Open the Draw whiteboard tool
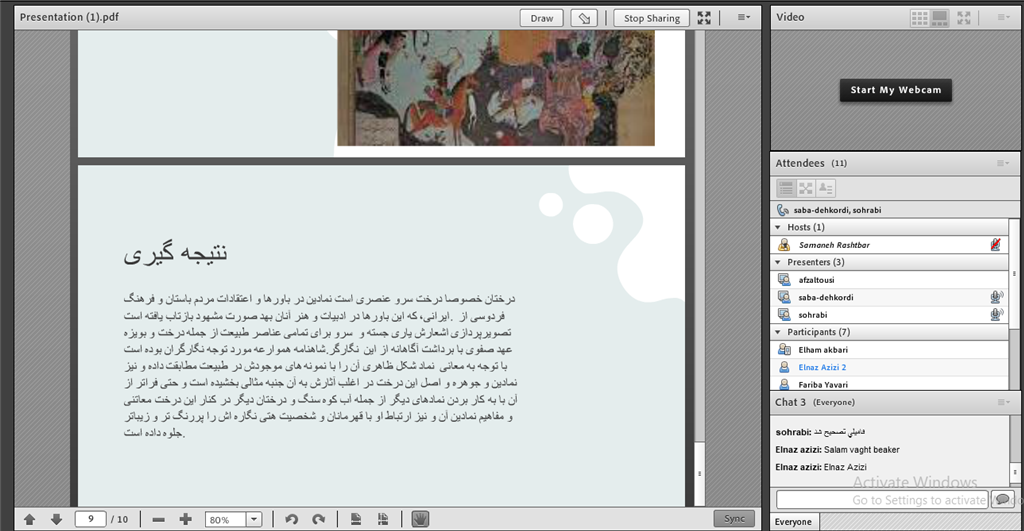Screen dimensions: 1024x531 [541, 18]
